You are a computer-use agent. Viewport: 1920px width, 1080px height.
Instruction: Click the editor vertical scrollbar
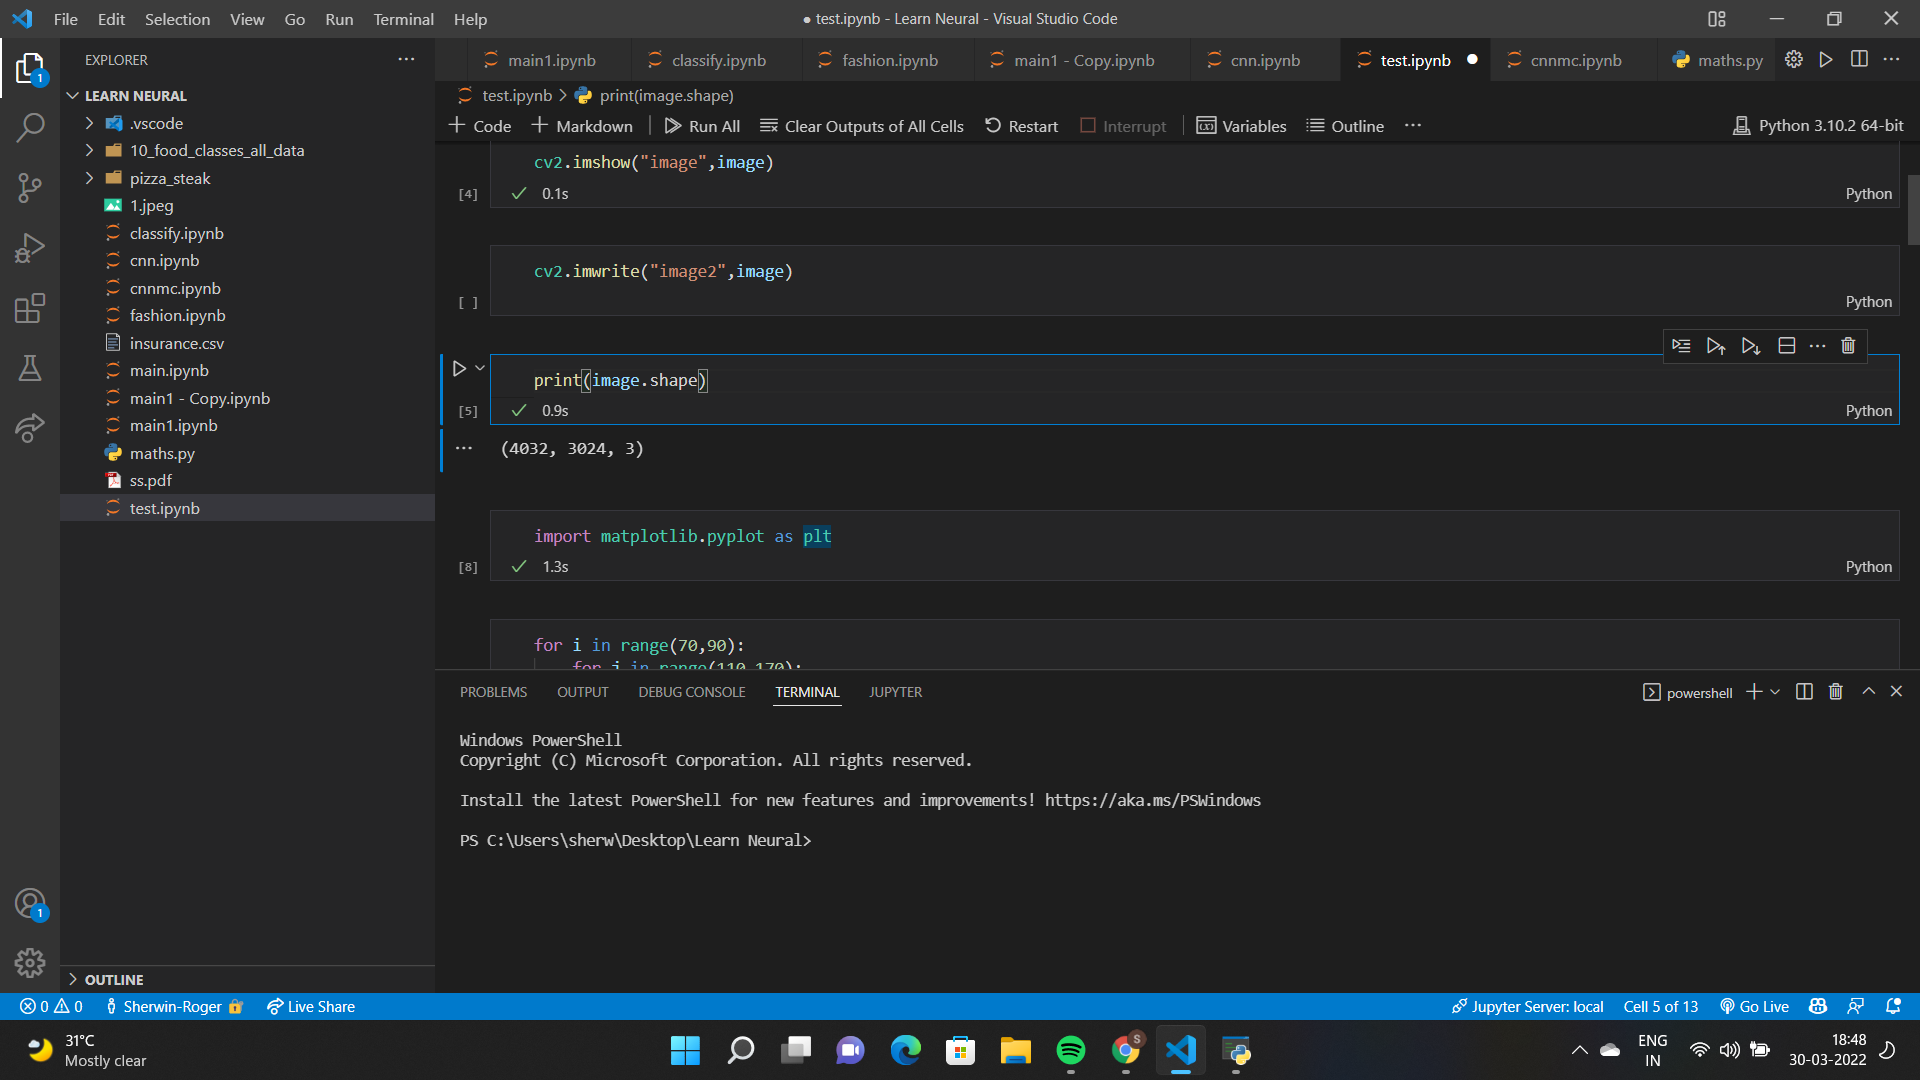[1913, 210]
